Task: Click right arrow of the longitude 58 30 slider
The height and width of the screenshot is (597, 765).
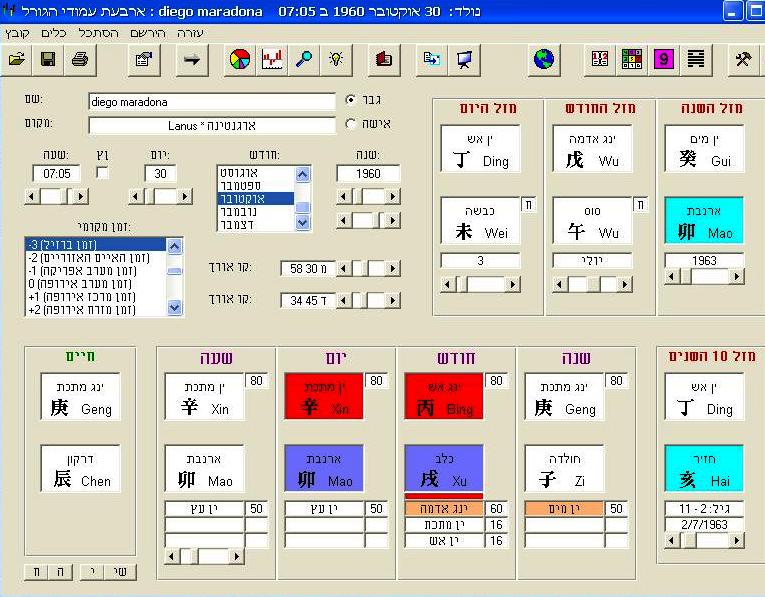Action: (393, 268)
